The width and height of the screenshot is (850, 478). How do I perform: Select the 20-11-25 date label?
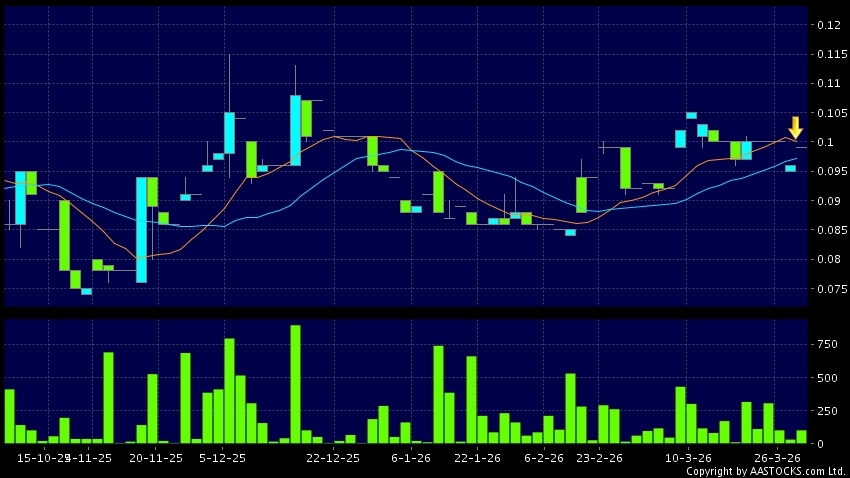pyautogui.click(x=156, y=457)
